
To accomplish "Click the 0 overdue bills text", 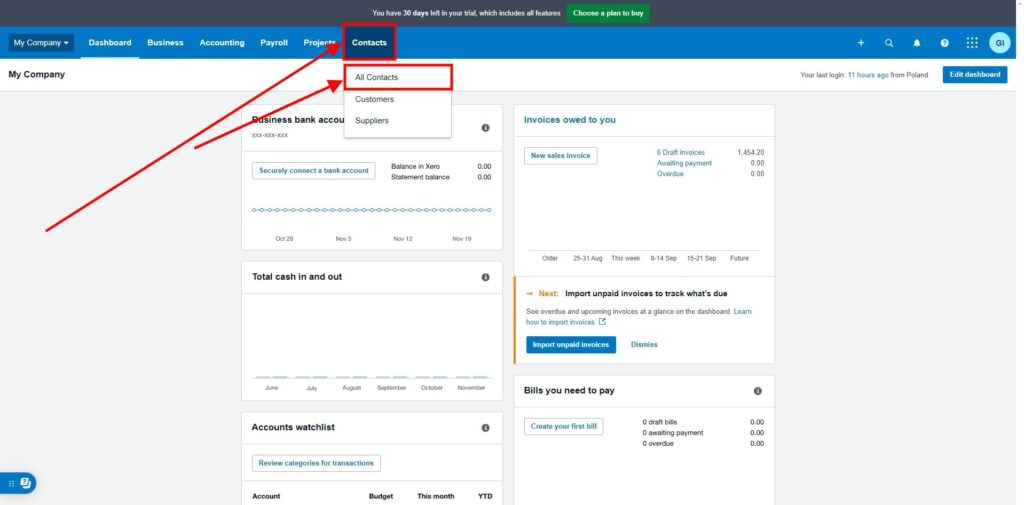I will (x=660, y=444).
